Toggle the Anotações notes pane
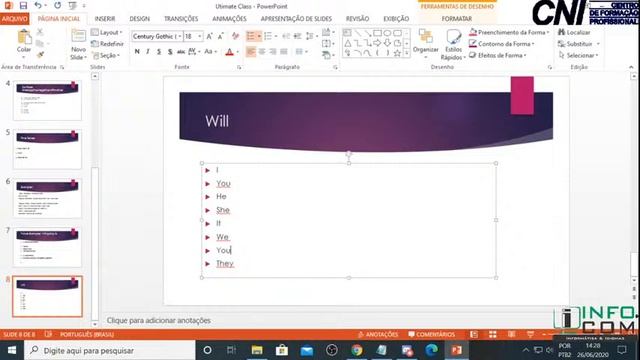 tap(378, 334)
